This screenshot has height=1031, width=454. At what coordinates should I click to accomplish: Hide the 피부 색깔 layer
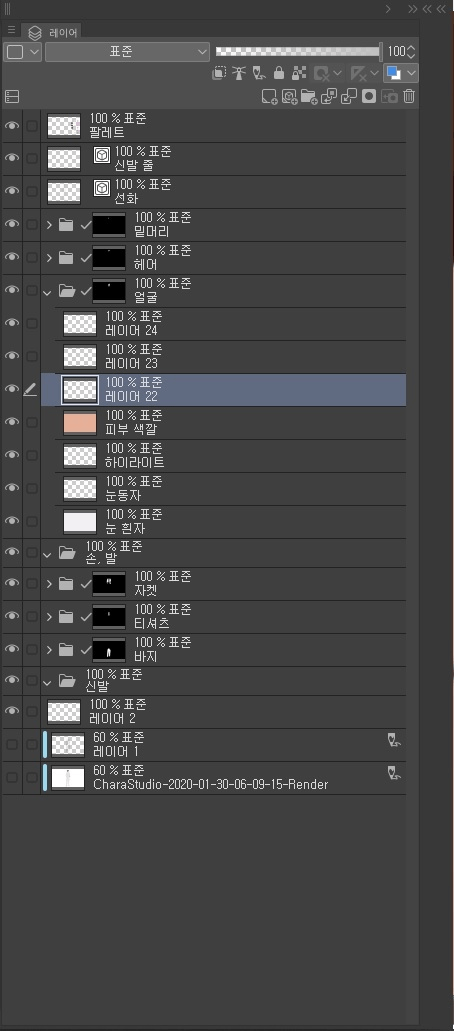[x=12, y=421]
